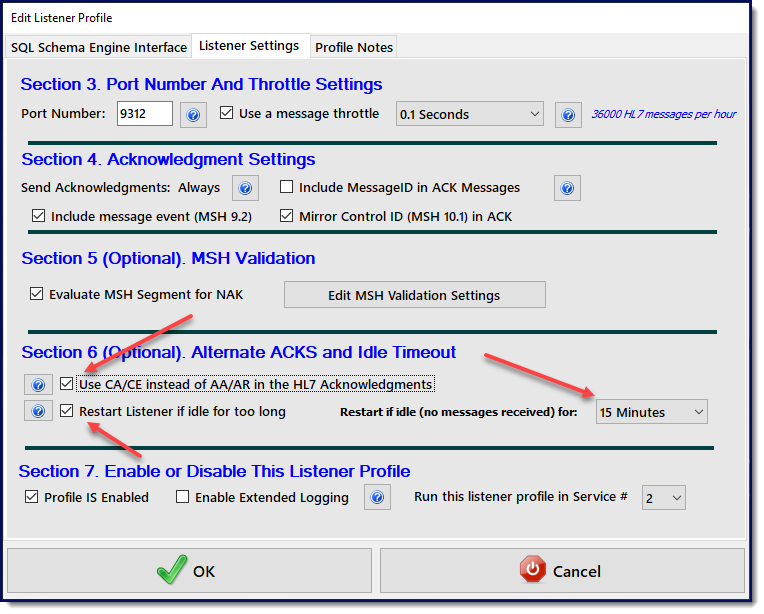
Task: Click Section 4 Acknowledgment Settings heading
Action: 168,159
